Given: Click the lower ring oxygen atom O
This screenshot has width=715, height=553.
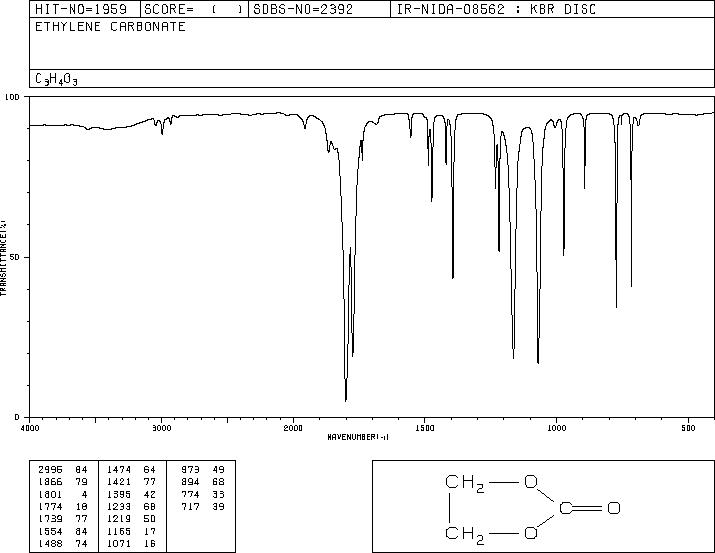Looking at the screenshot, I should pos(531,532).
